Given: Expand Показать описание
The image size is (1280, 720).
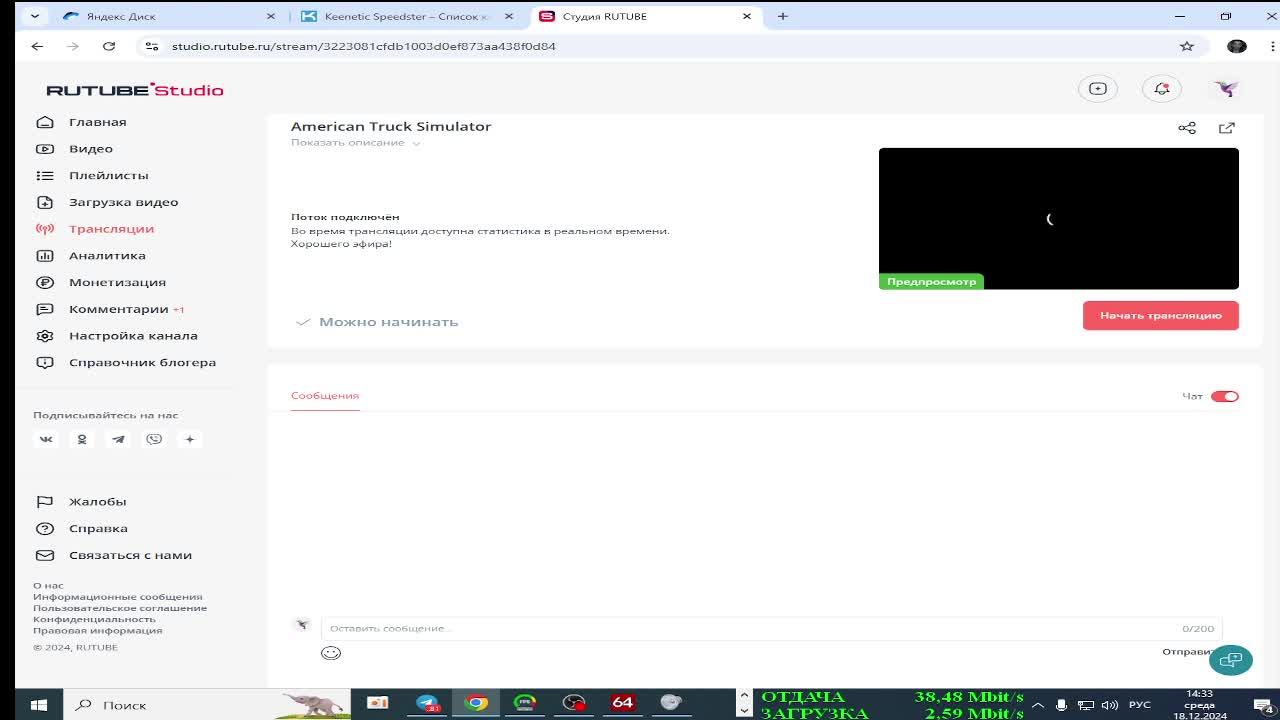Looking at the screenshot, I should pyautogui.click(x=355, y=143).
